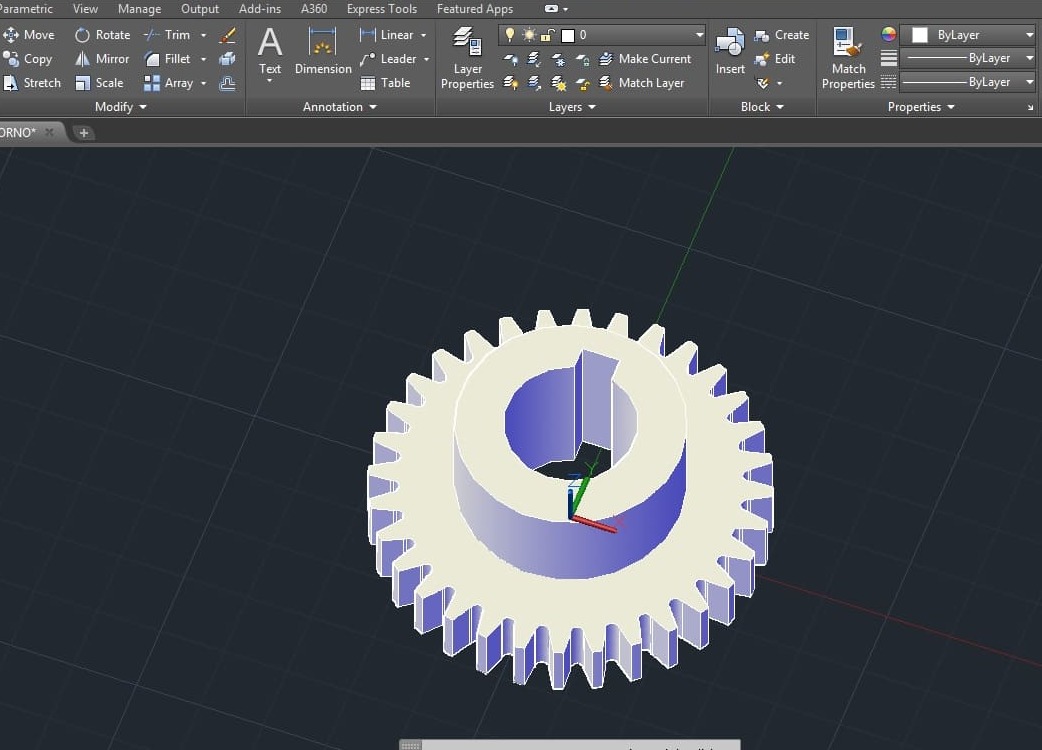Image resolution: width=1042 pixels, height=750 pixels.
Task: Click Turn All Layers On icon
Action: (x=511, y=83)
